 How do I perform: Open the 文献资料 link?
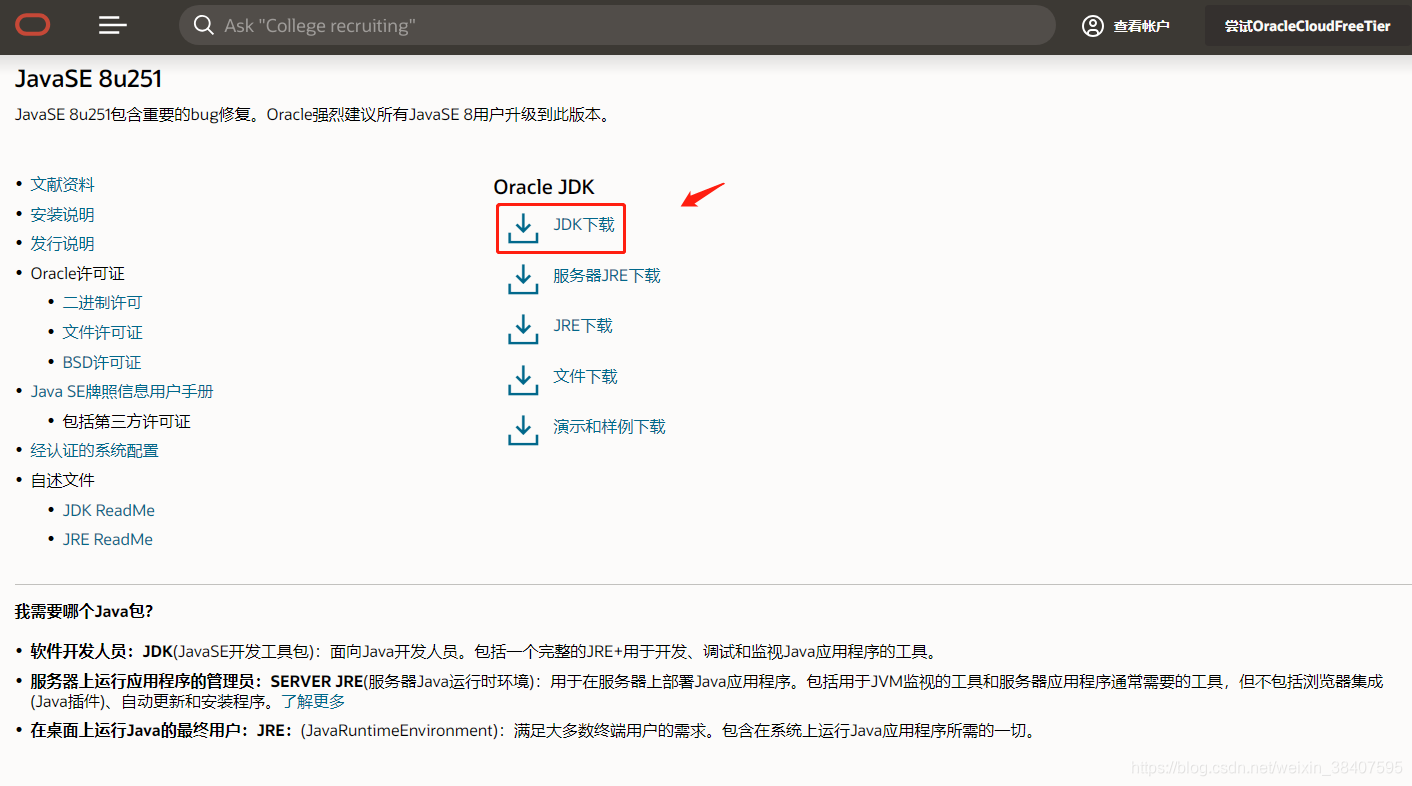point(63,184)
